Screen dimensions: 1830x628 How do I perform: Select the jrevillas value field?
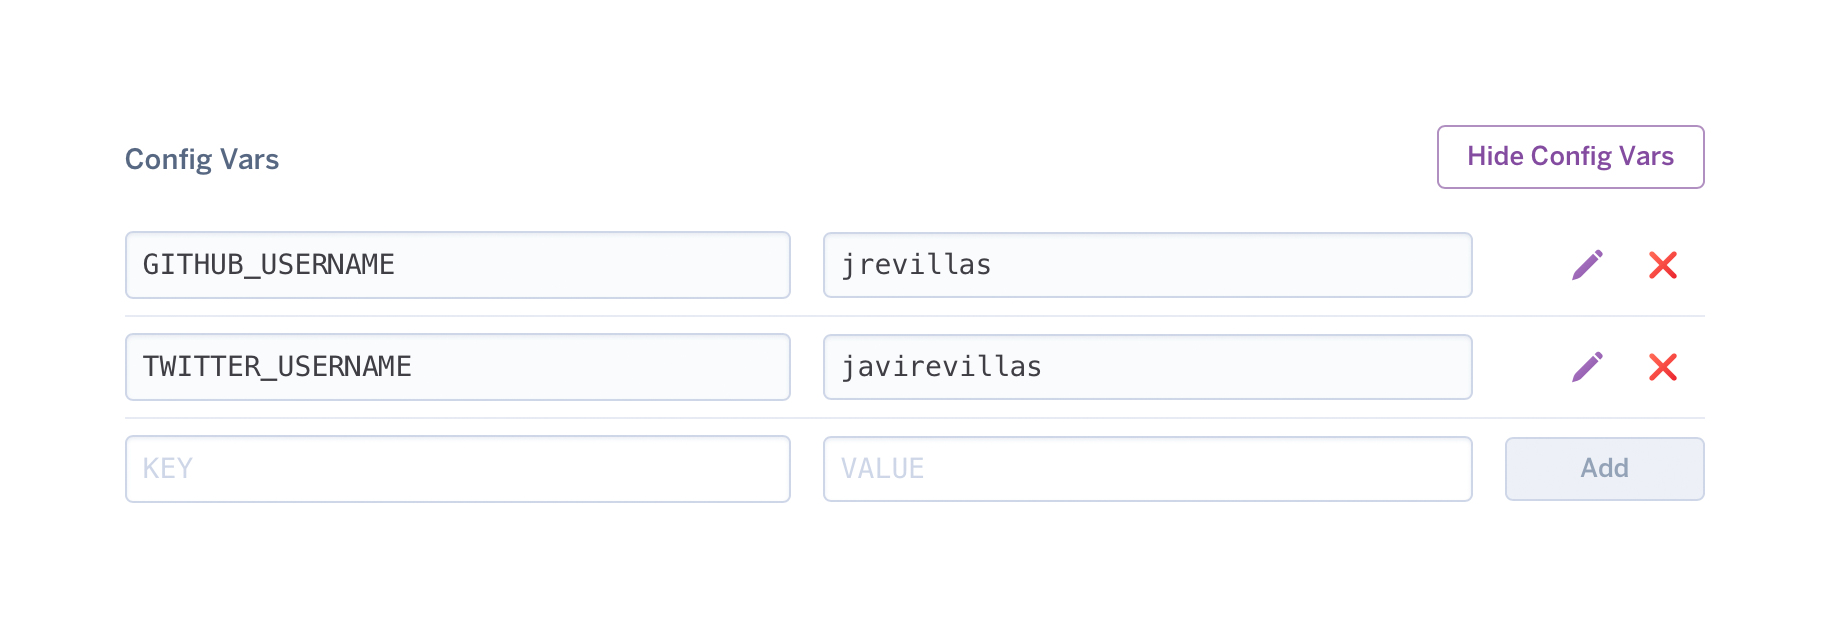pos(1147,265)
